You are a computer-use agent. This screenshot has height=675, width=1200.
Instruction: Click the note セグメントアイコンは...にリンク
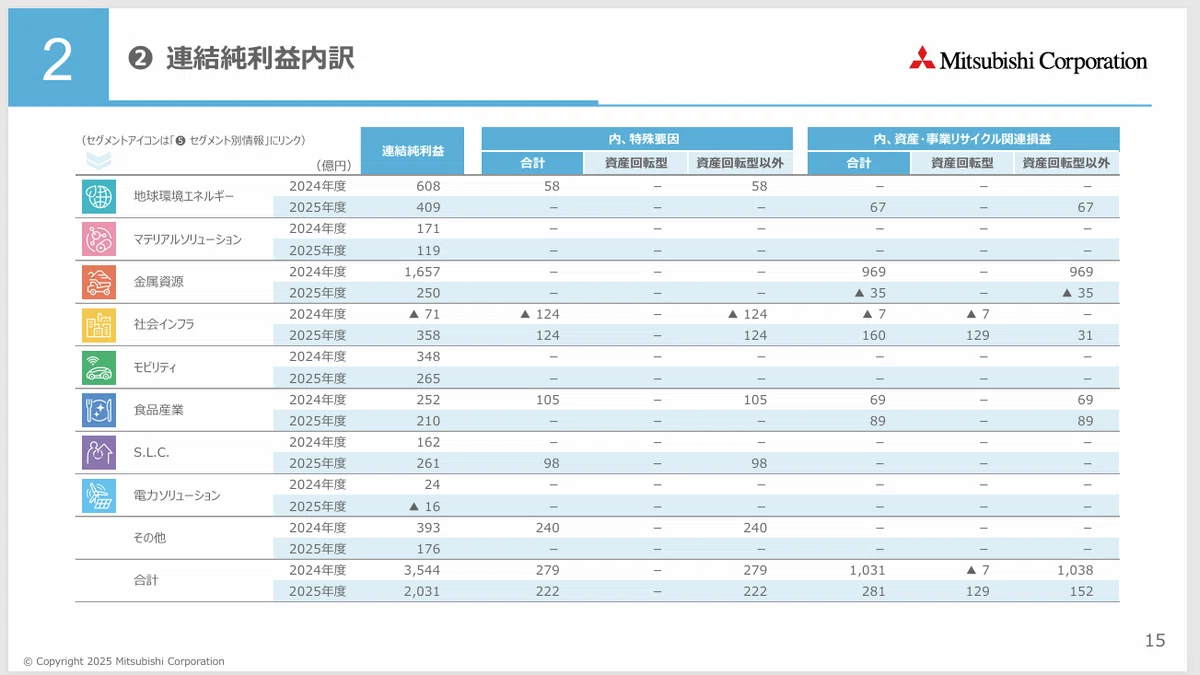point(193,141)
